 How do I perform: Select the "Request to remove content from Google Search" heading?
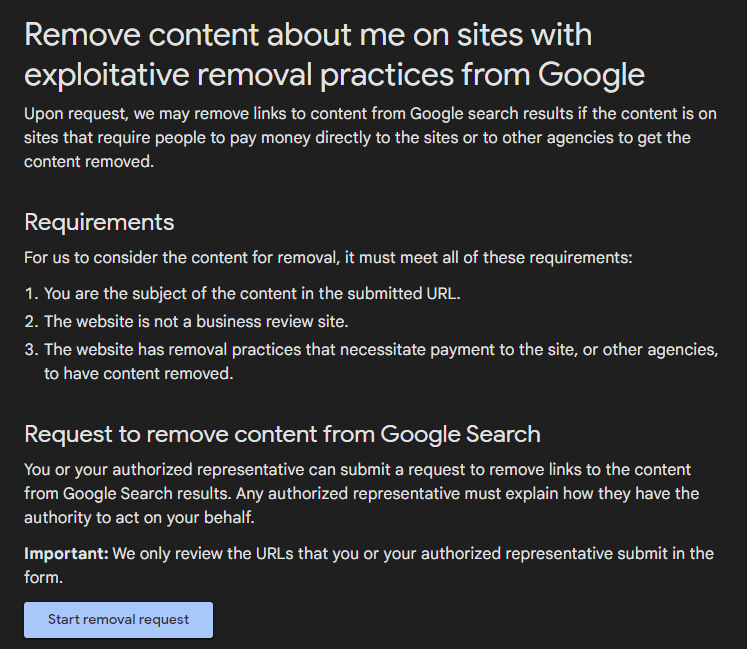point(282,433)
